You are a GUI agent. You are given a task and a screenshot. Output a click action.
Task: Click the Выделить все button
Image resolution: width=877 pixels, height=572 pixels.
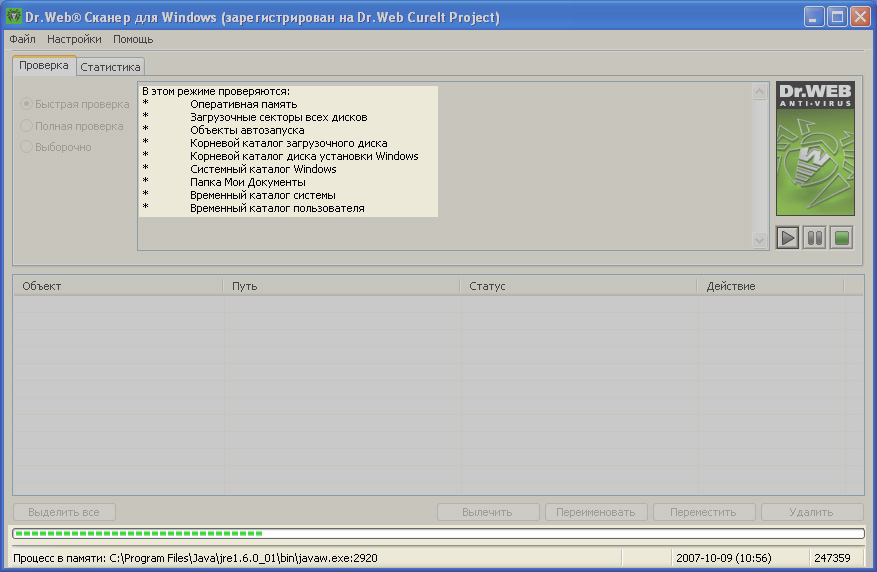coord(64,512)
